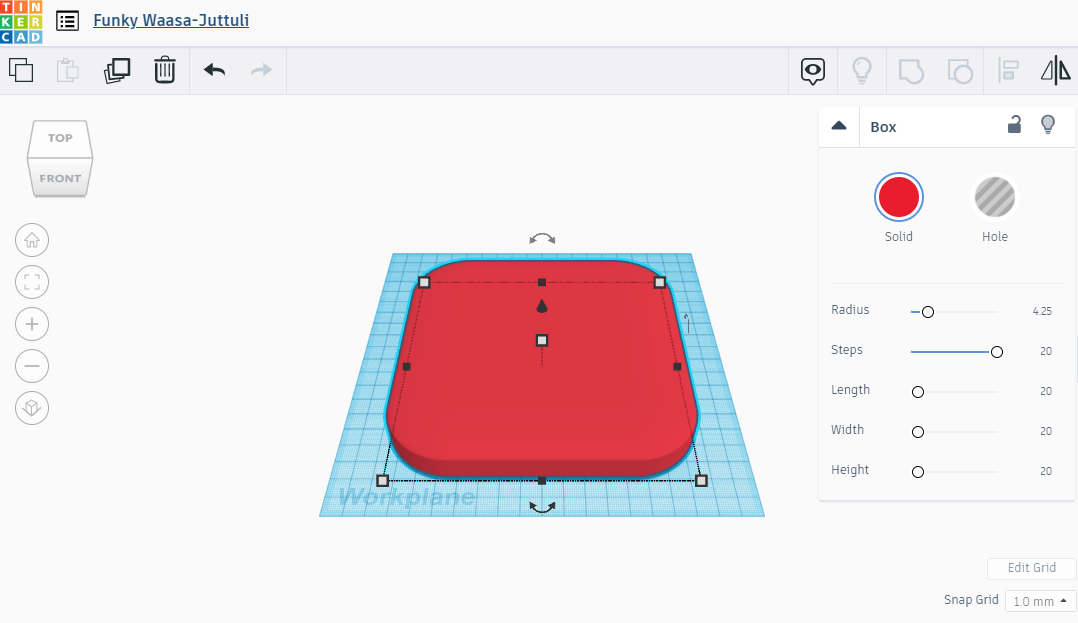Image resolution: width=1078 pixels, height=623 pixels.
Task: Click the left edge midpoint handle
Action: pos(406,367)
